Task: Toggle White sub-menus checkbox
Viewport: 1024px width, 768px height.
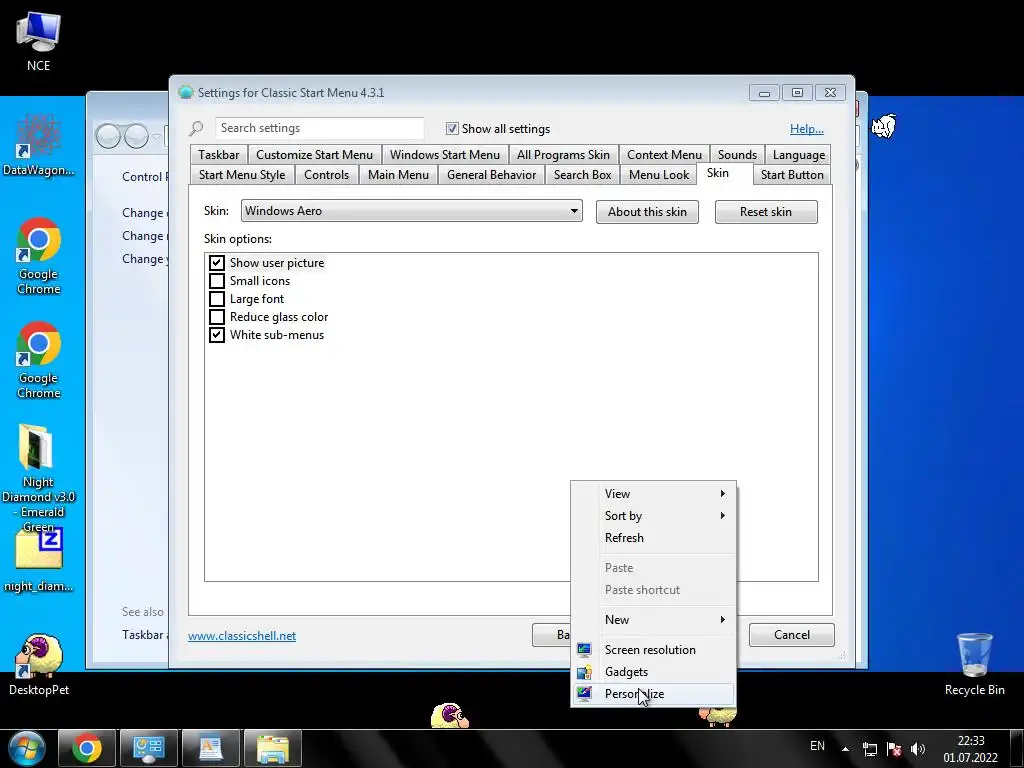Action: point(217,335)
